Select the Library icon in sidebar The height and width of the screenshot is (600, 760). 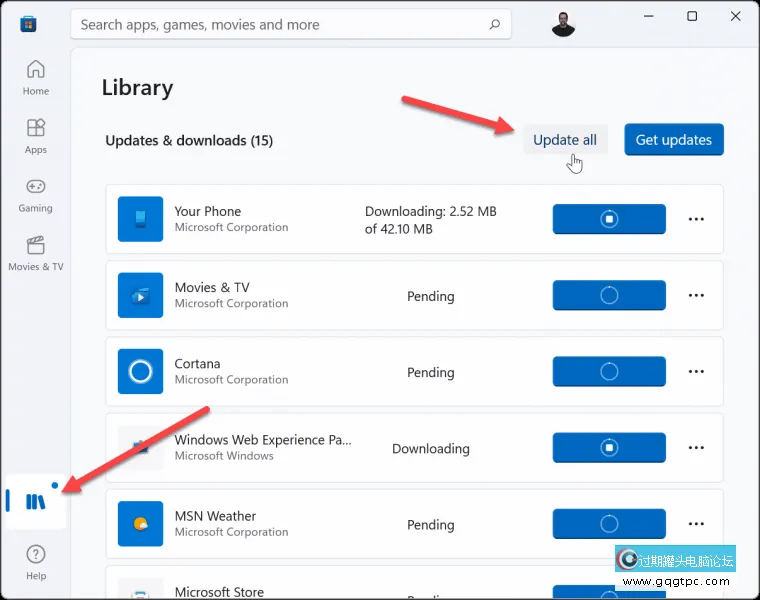pos(36,502)
